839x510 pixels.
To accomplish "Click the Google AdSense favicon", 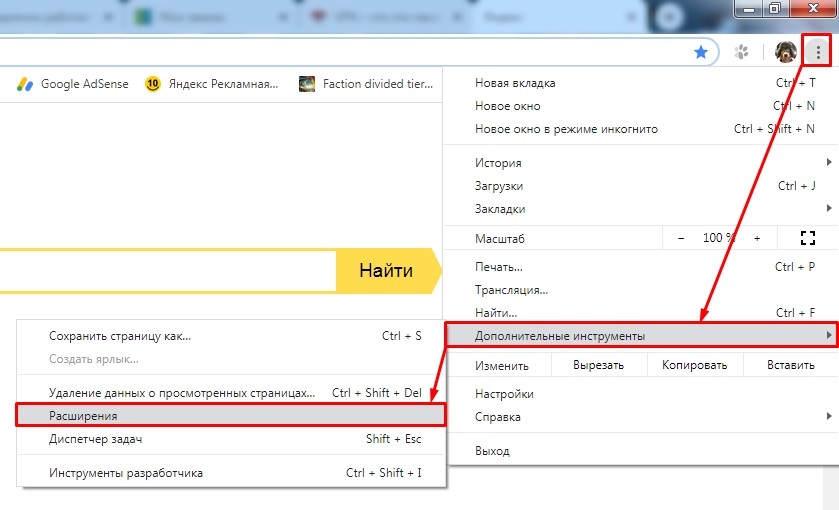I will 25,84.
